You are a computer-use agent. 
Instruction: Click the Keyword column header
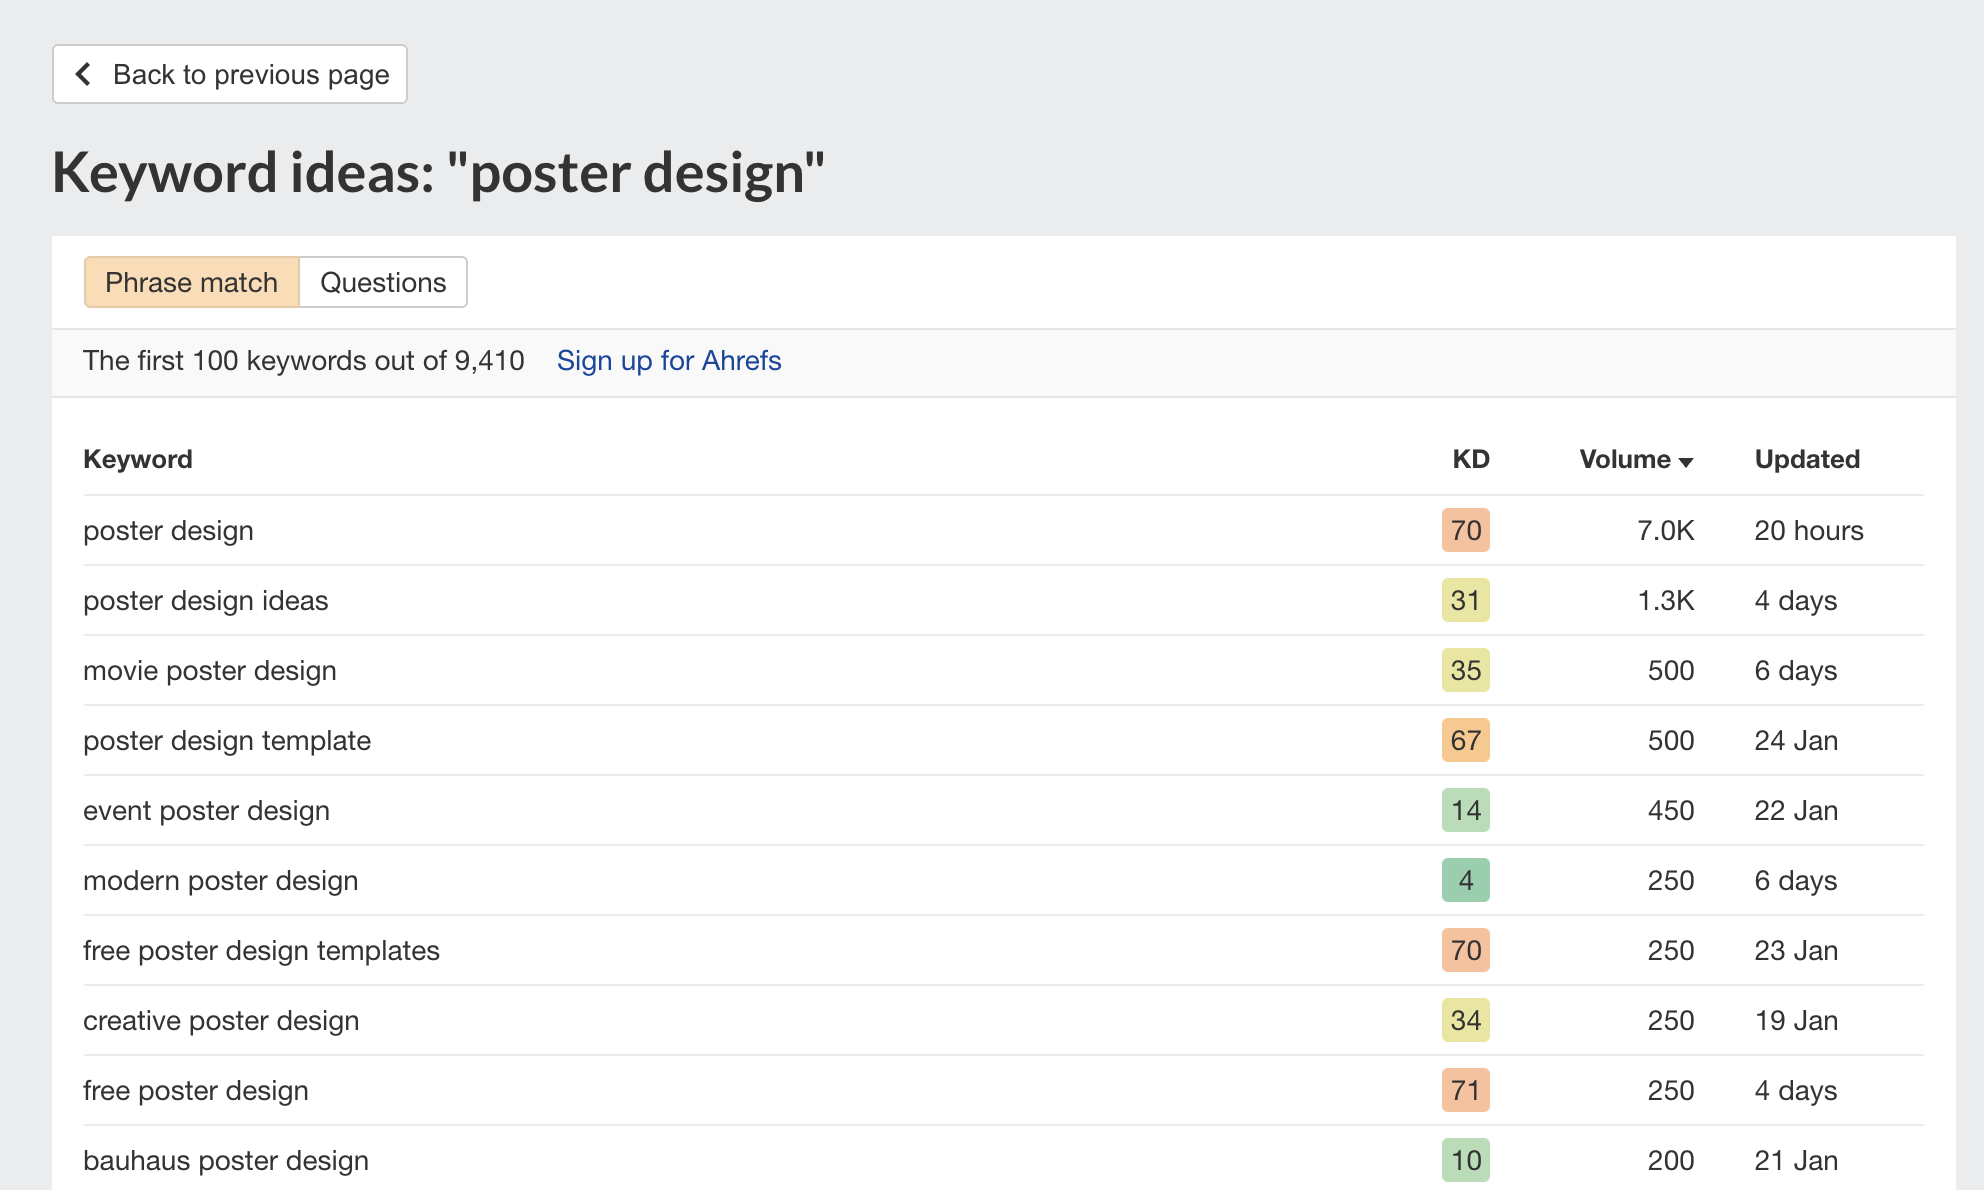pos(138,459)
